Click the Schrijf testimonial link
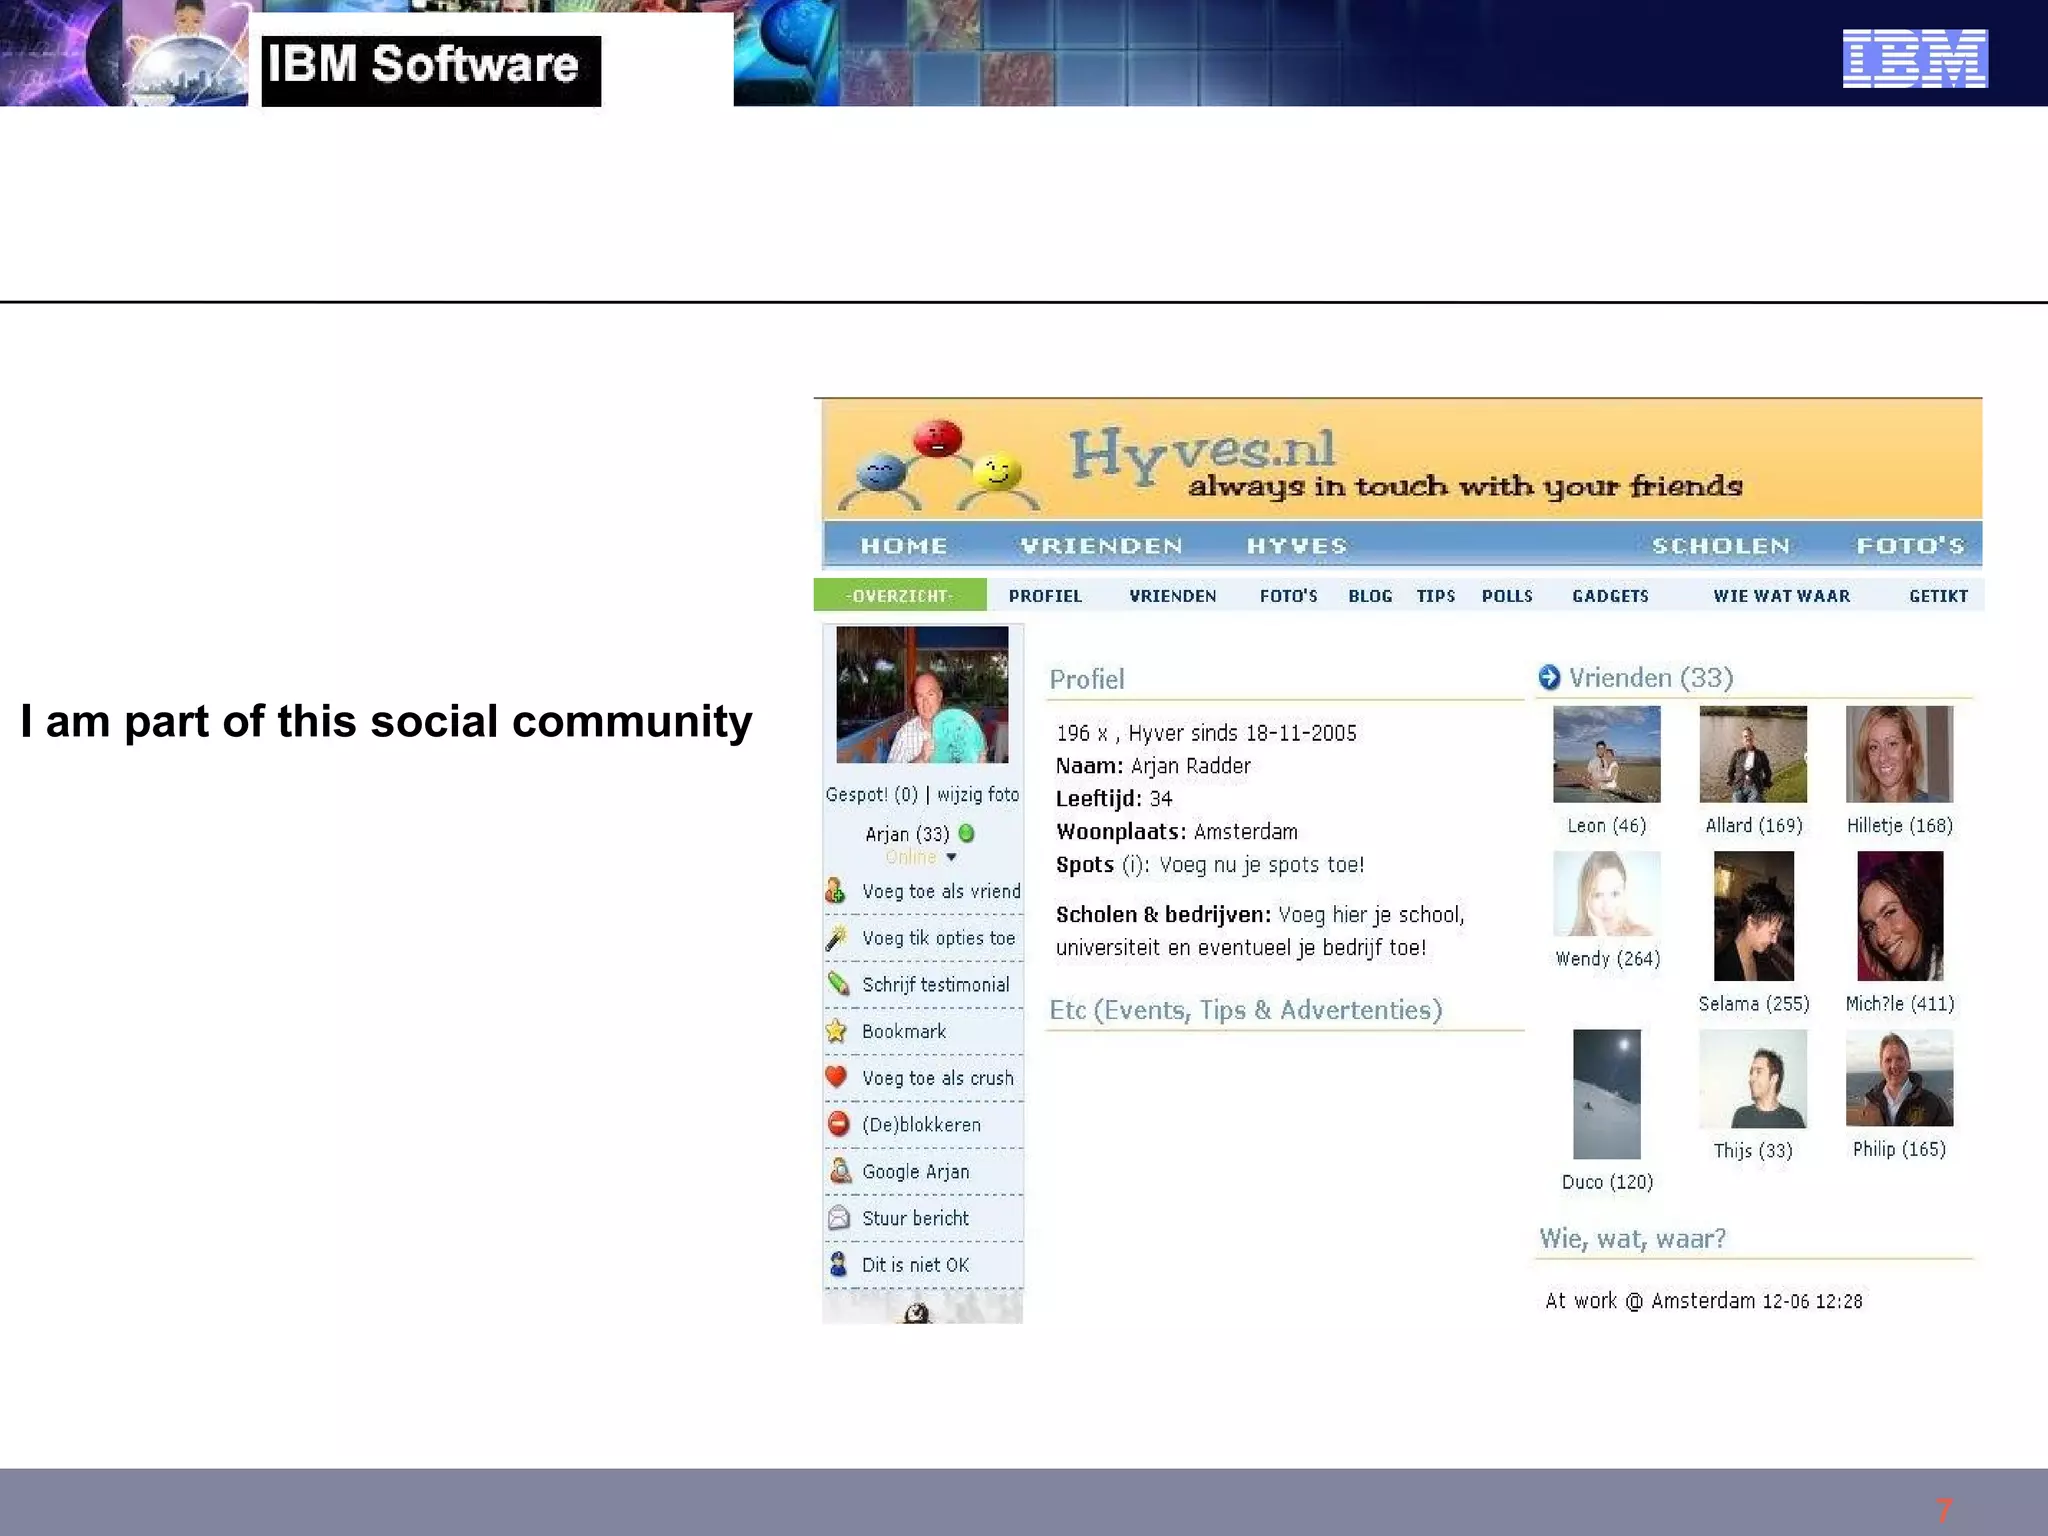 [x=936, y=985]
